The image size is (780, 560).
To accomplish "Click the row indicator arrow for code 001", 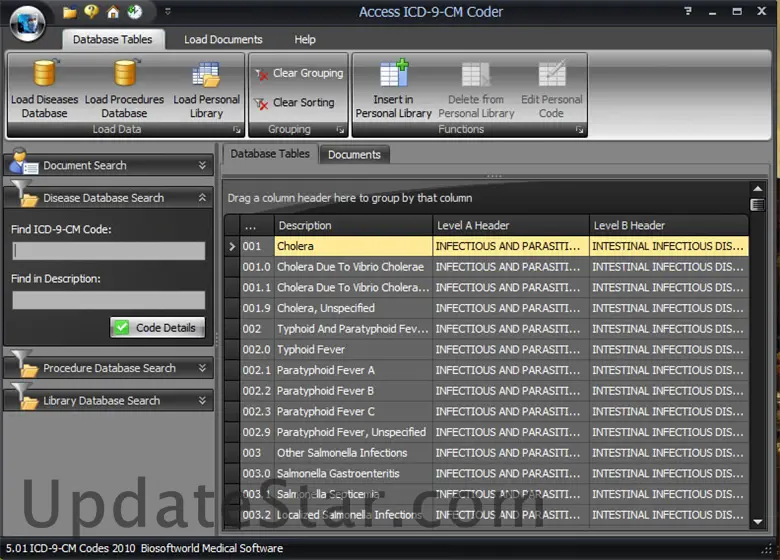I will 232,246.
